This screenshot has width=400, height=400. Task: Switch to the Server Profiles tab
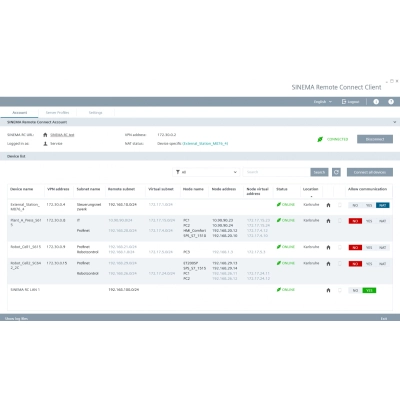pos(57,113)
